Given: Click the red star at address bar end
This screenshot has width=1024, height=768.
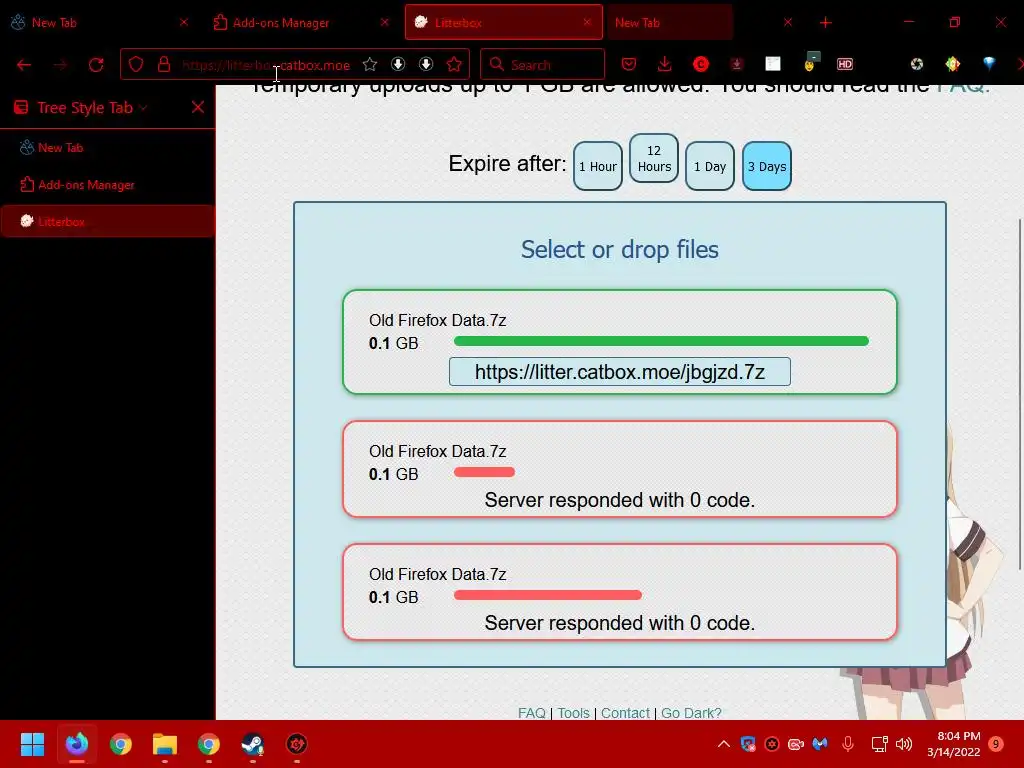Looking at the screenshot, I should click(x=454, y=64).
